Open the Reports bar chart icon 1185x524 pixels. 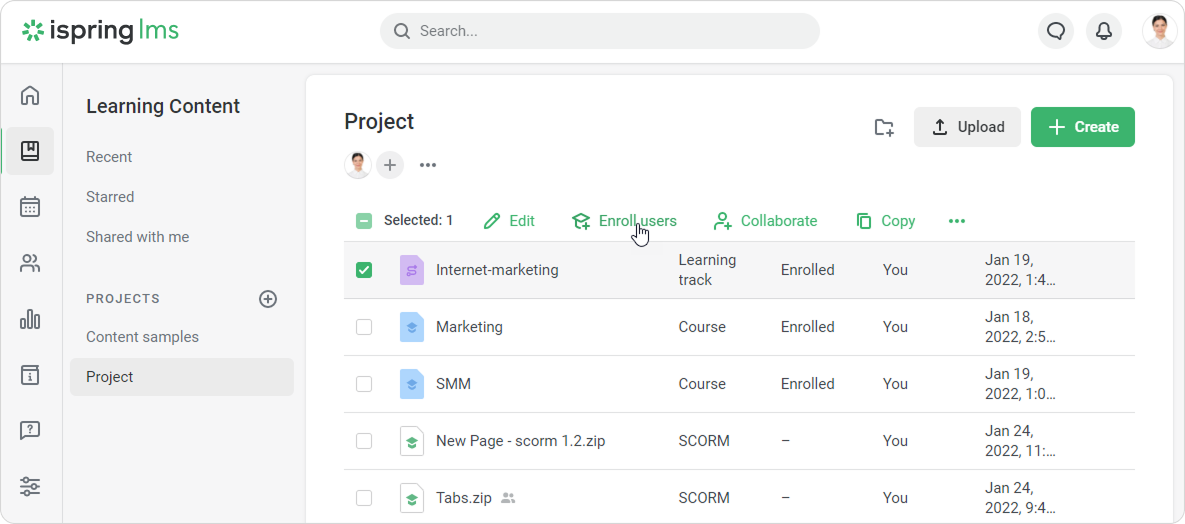click(30, 320)
